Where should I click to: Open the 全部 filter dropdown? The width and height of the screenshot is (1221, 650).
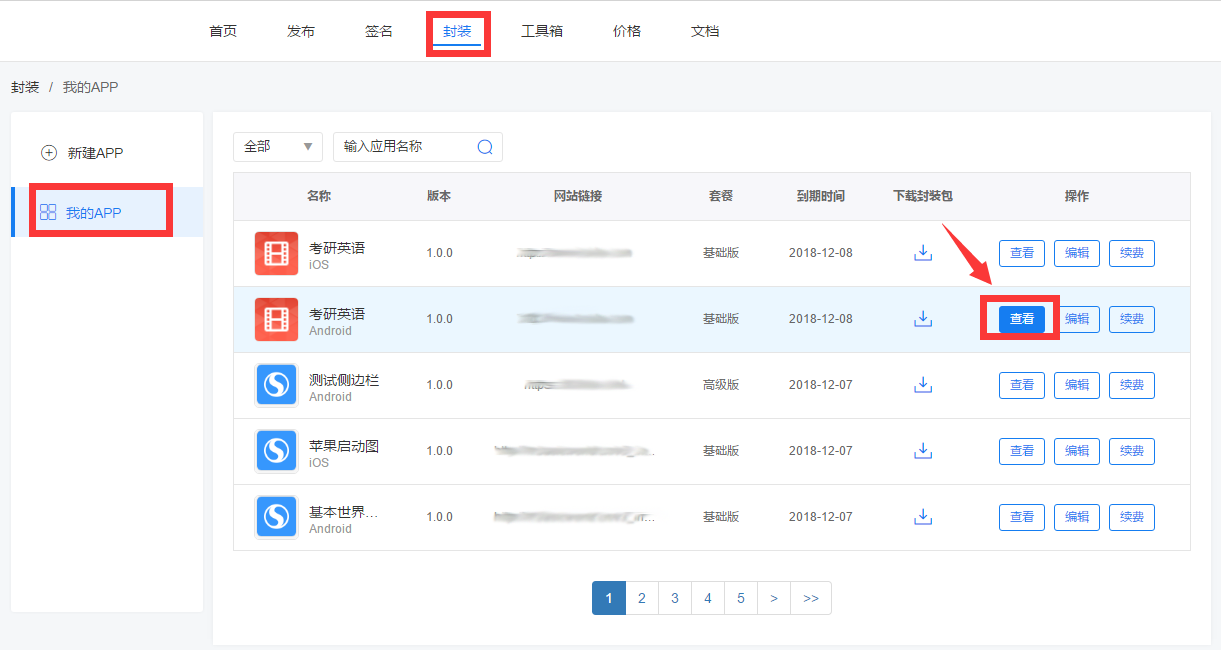coord(277,147)
